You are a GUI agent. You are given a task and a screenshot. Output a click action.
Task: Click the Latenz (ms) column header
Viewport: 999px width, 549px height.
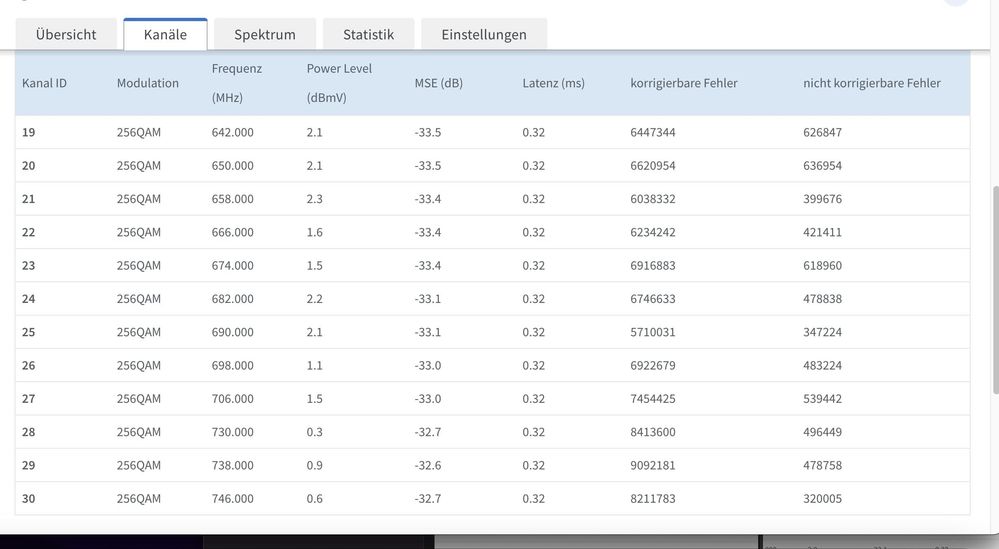[x=553, y=83]
